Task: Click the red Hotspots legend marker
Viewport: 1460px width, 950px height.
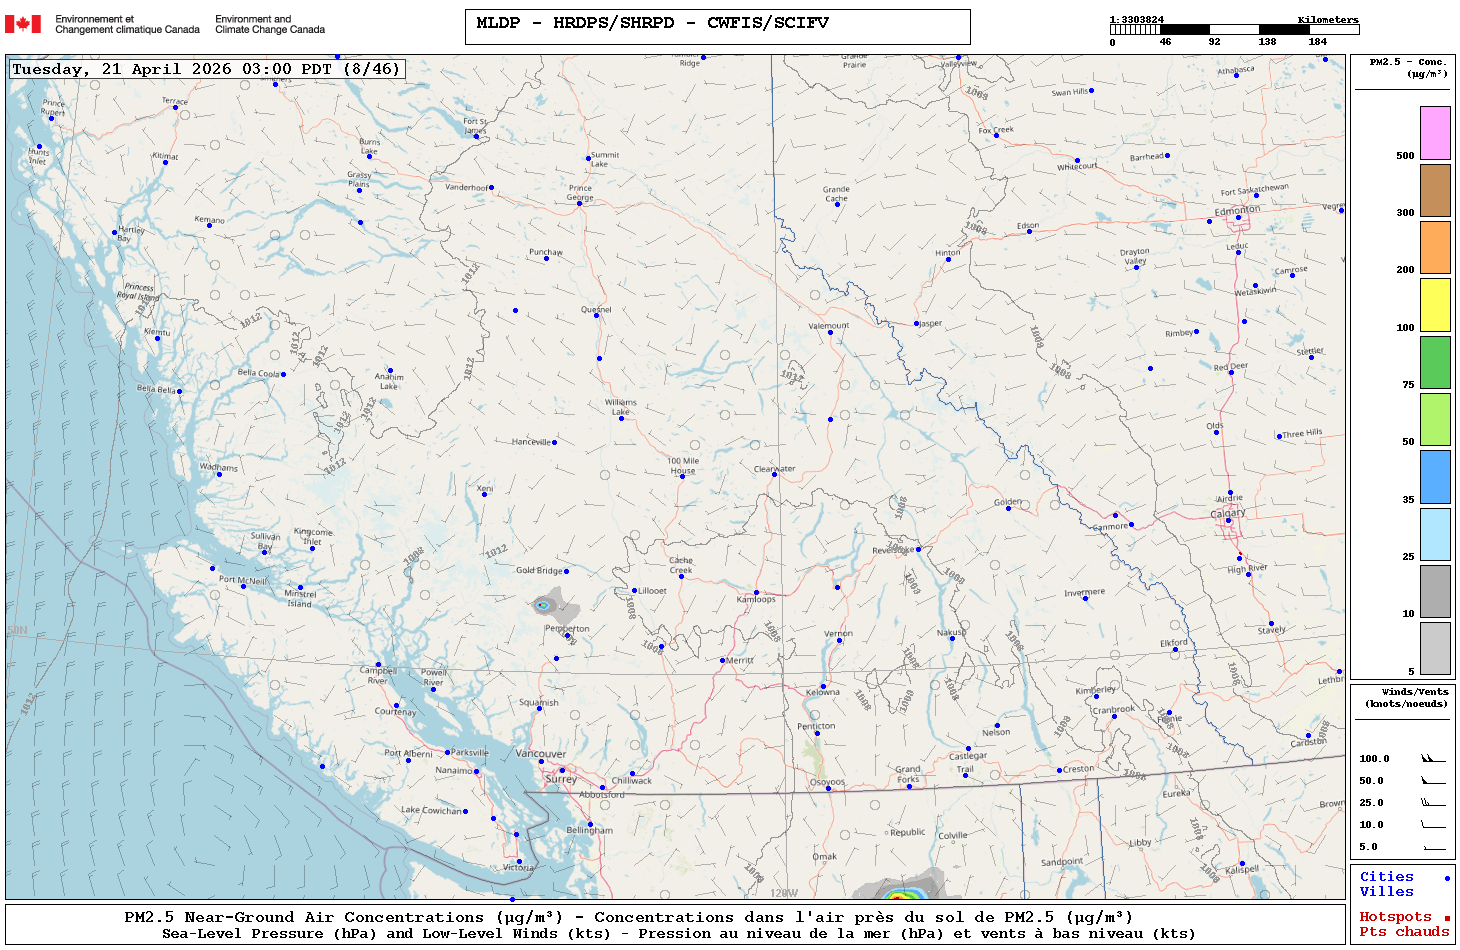Action: pos(1446,918)
